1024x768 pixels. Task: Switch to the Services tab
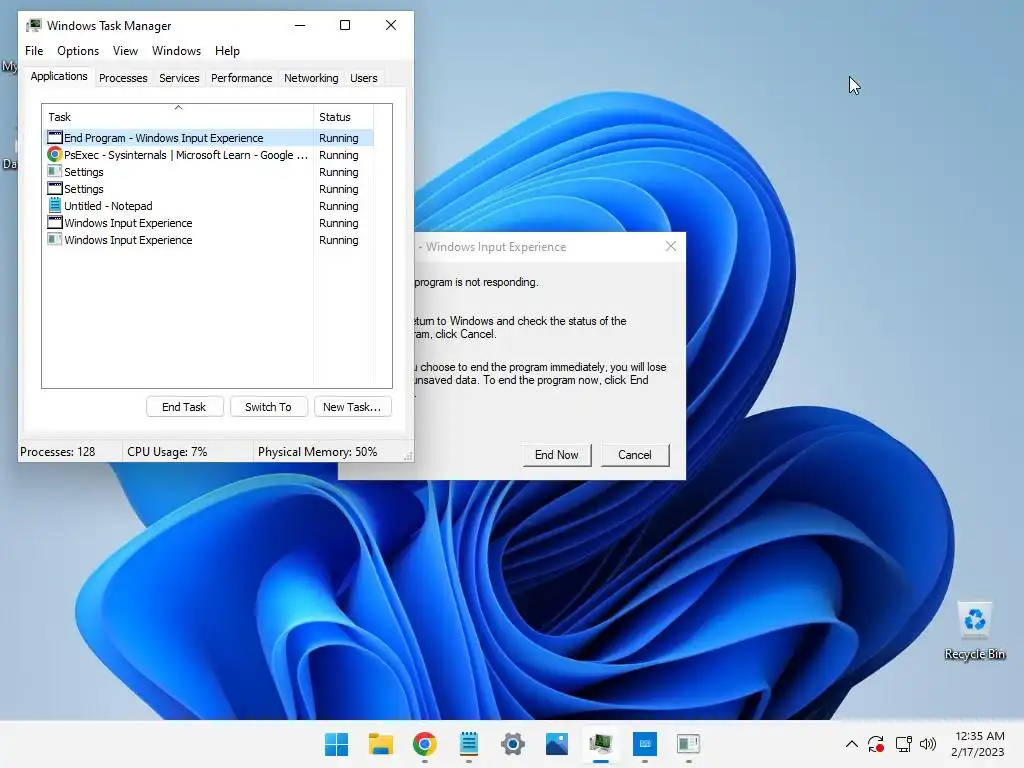pos(179,78)
